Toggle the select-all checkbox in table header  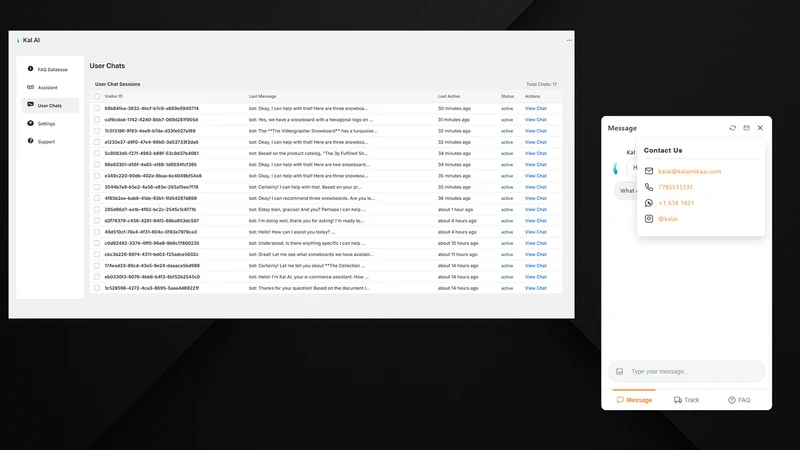pyautogui.click(x=97, y=96)
